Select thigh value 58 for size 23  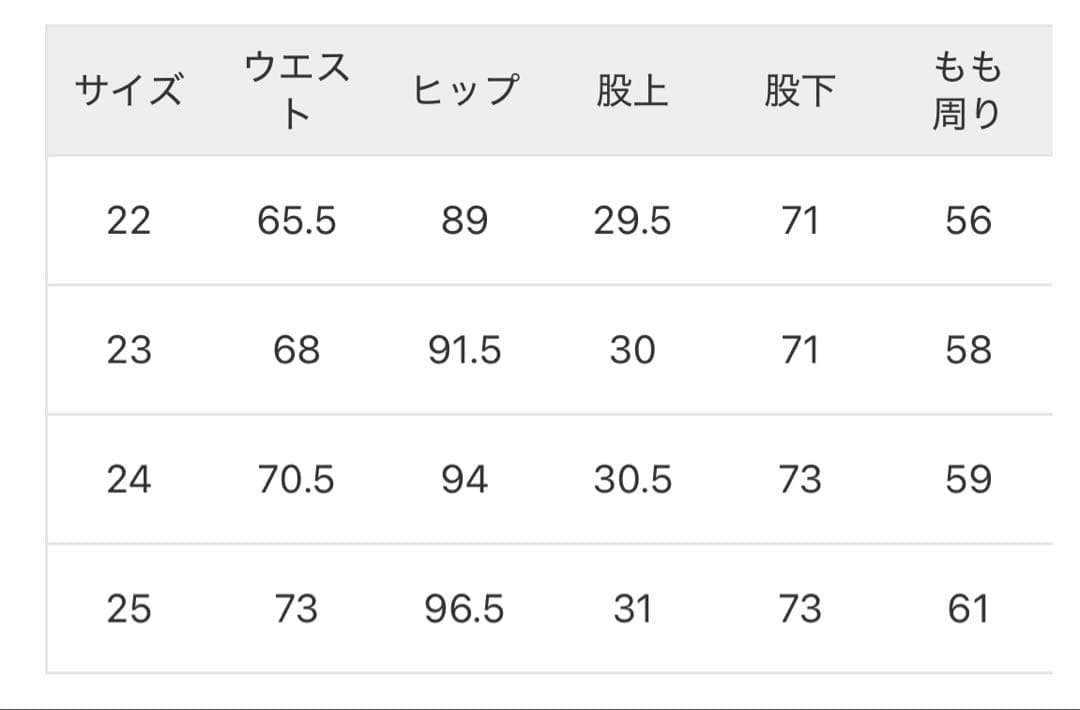[967, 350]
